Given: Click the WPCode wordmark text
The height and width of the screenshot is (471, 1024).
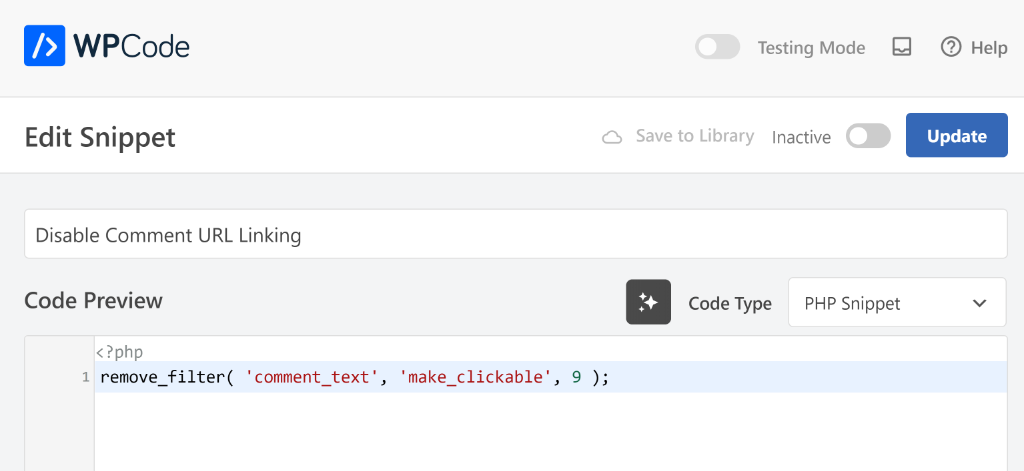Looking at the screenshot, I should [131, 46].
